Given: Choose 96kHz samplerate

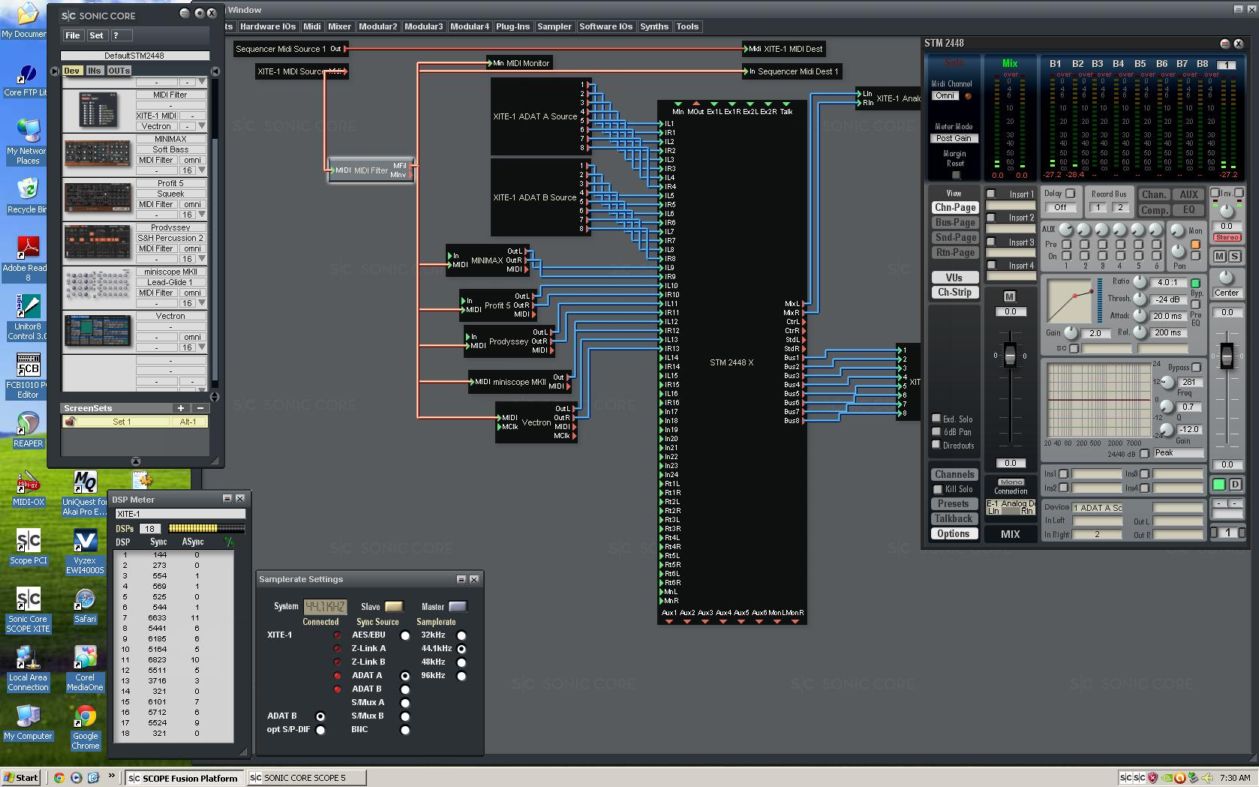Looking at the screenshot, I should point(462,676).
